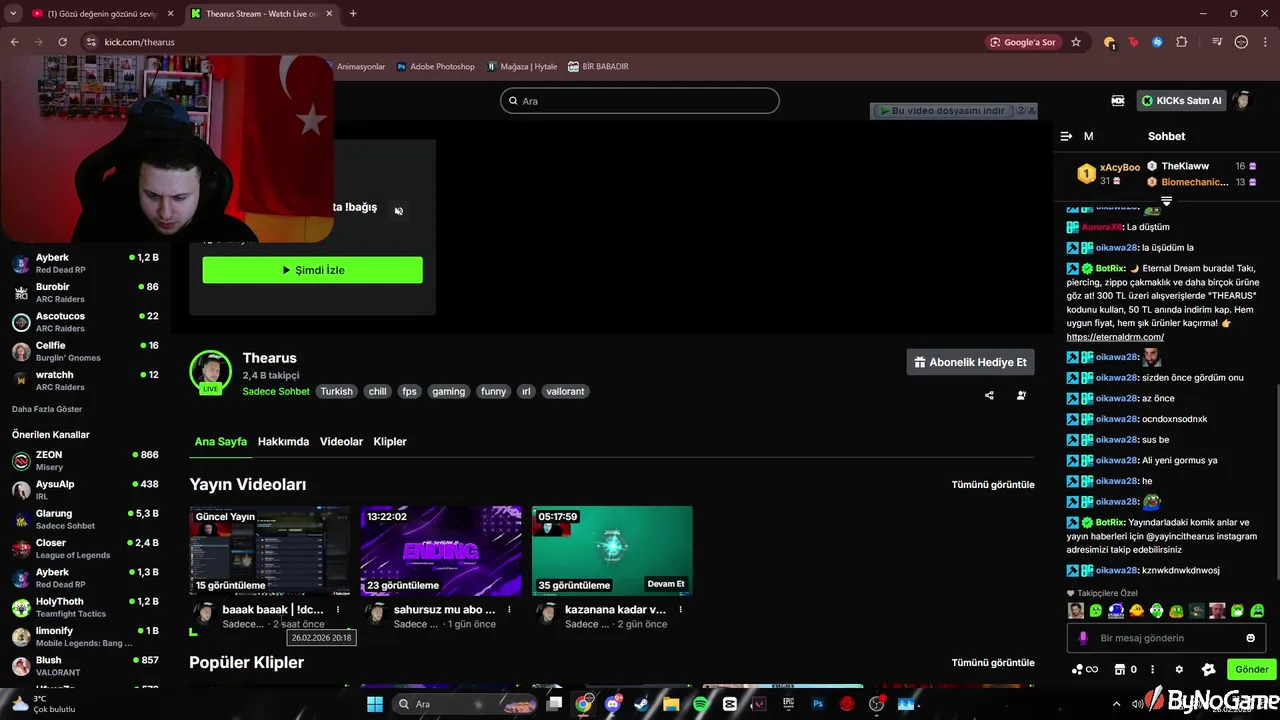
Task: Open Discord from the taskbar
Action: [613, 704]
